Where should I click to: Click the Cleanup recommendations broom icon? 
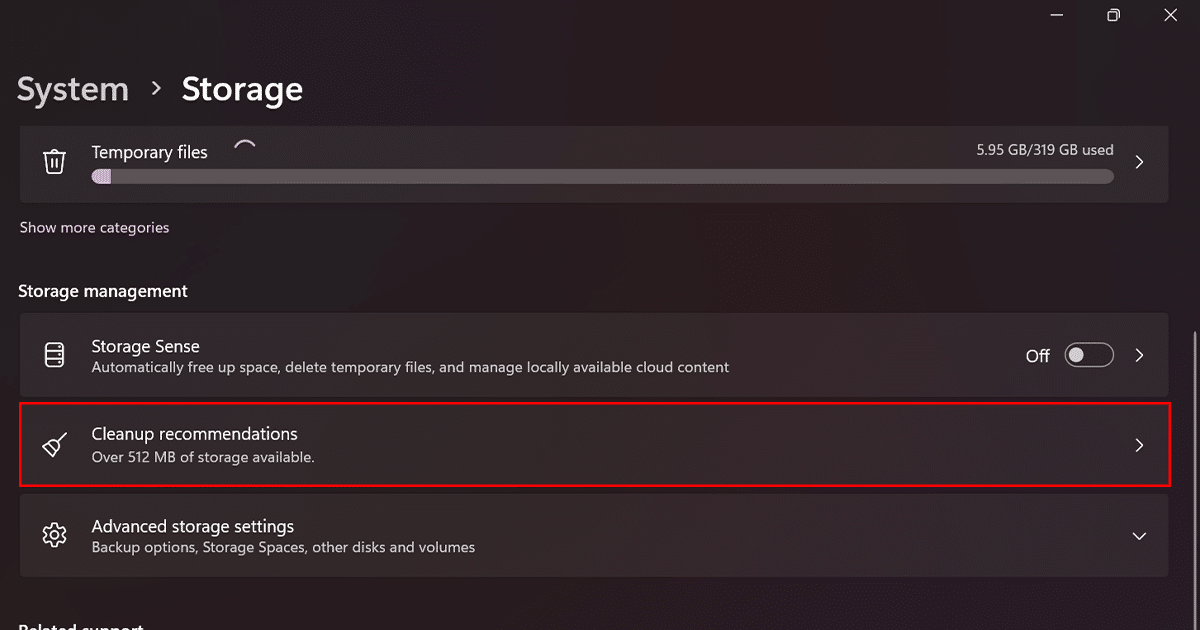(54, 445)
